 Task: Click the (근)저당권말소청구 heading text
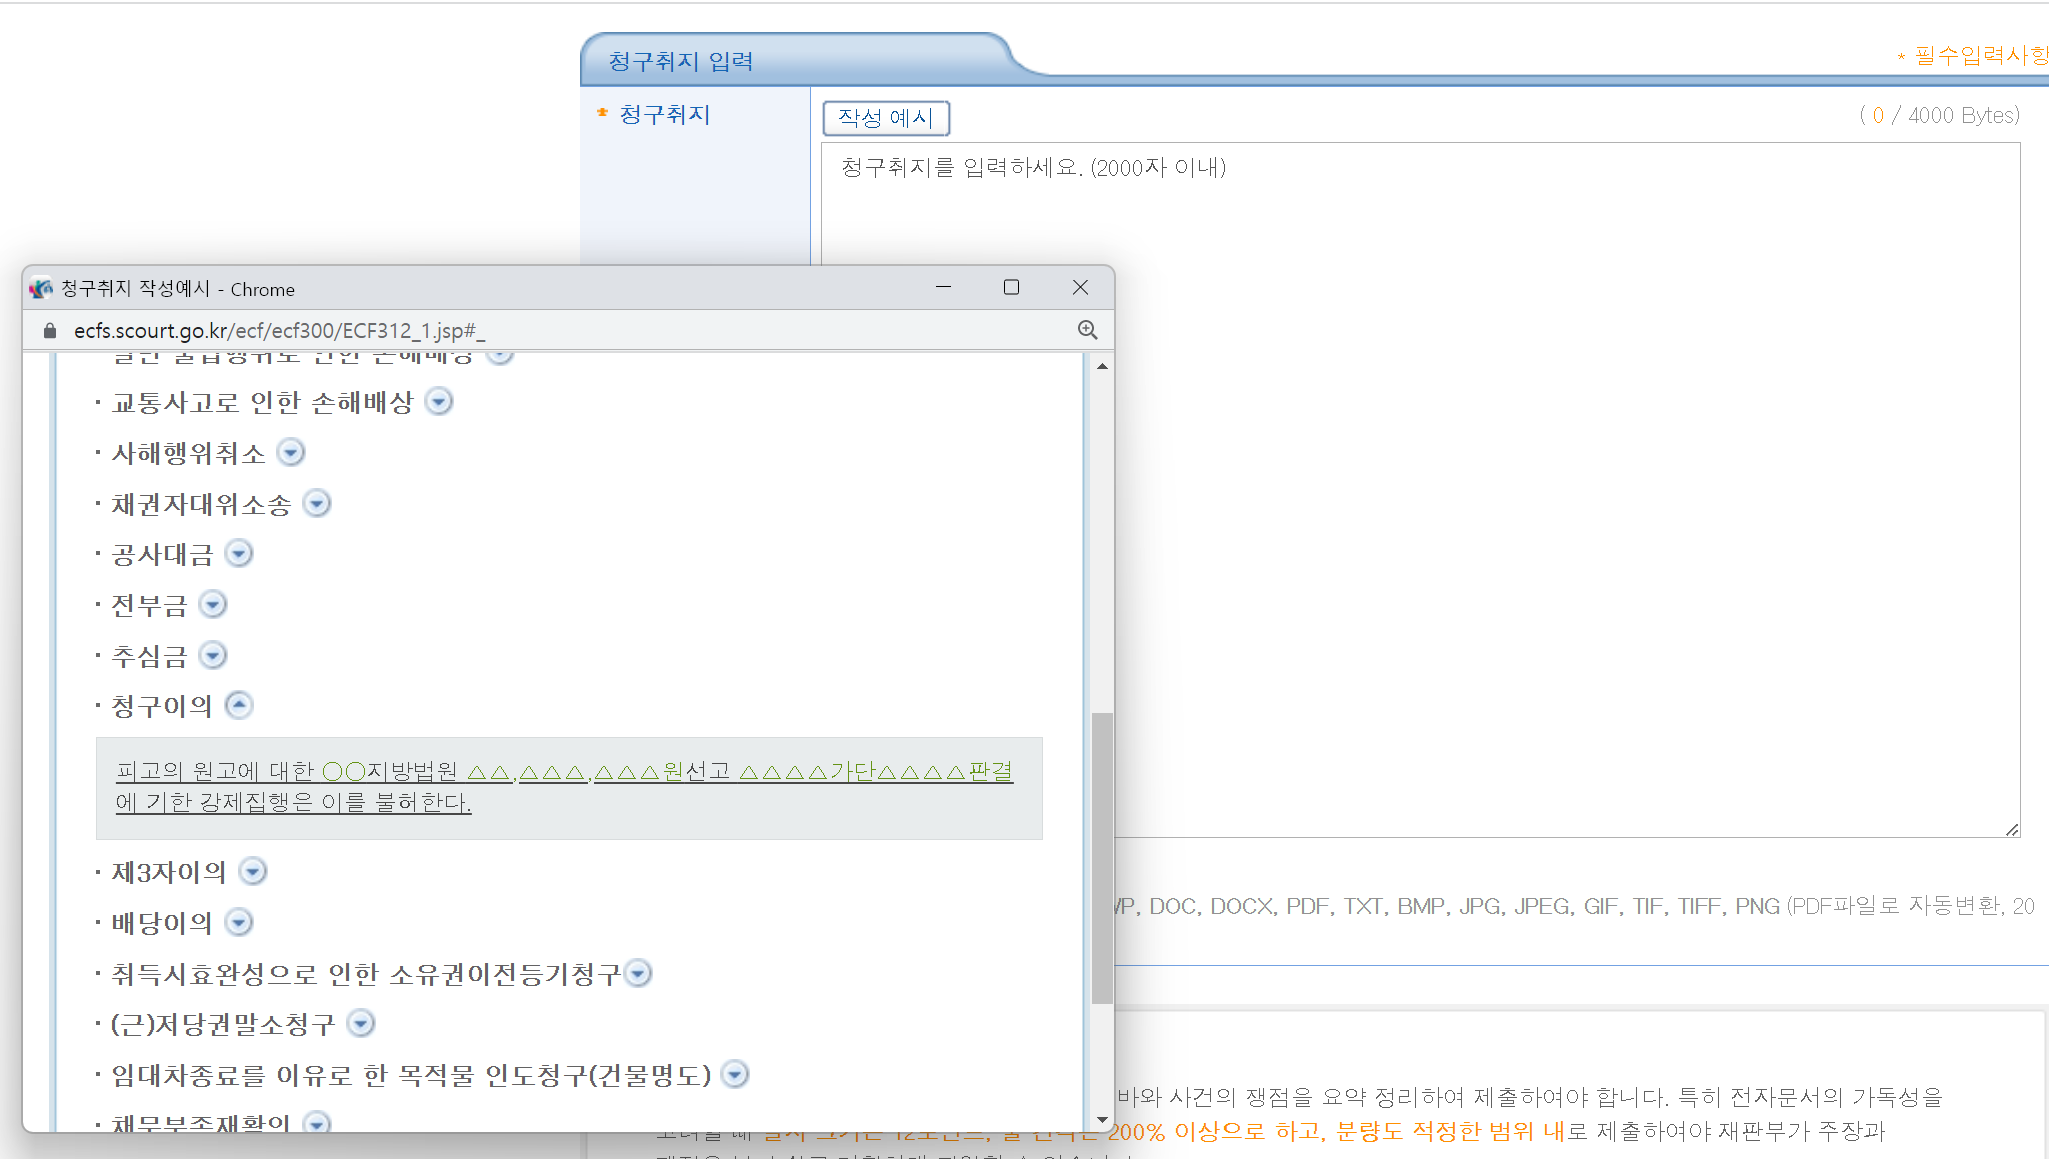coord(223,1024)
